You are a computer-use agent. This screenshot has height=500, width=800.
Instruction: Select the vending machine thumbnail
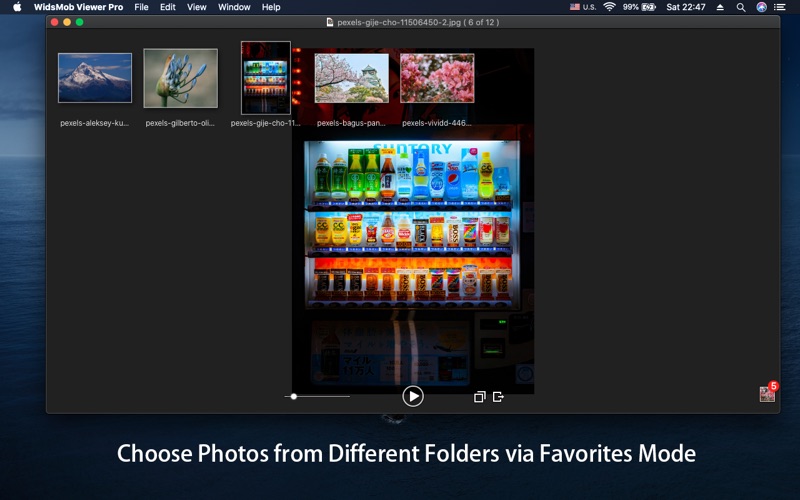click(x=266, y=78)
